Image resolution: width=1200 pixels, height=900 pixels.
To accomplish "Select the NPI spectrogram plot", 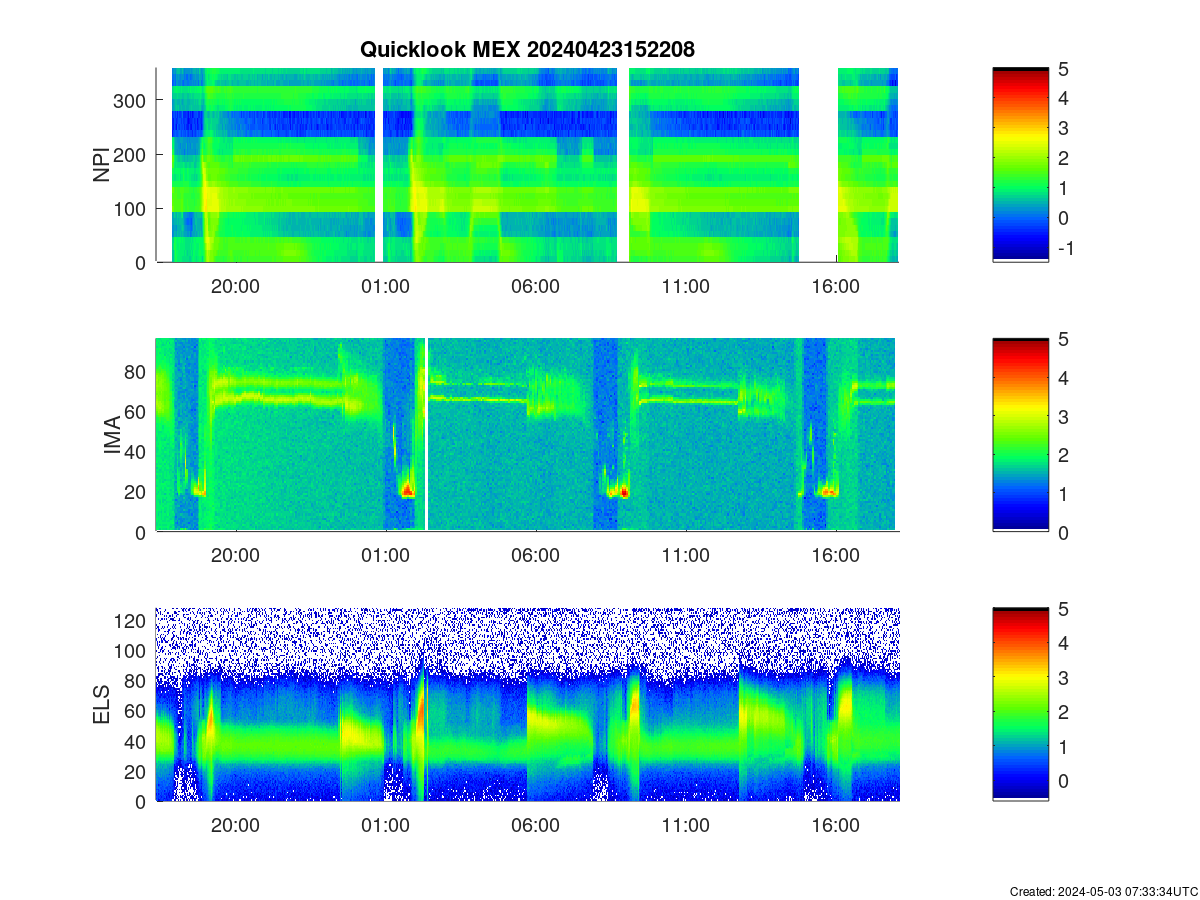I will 527,165.
